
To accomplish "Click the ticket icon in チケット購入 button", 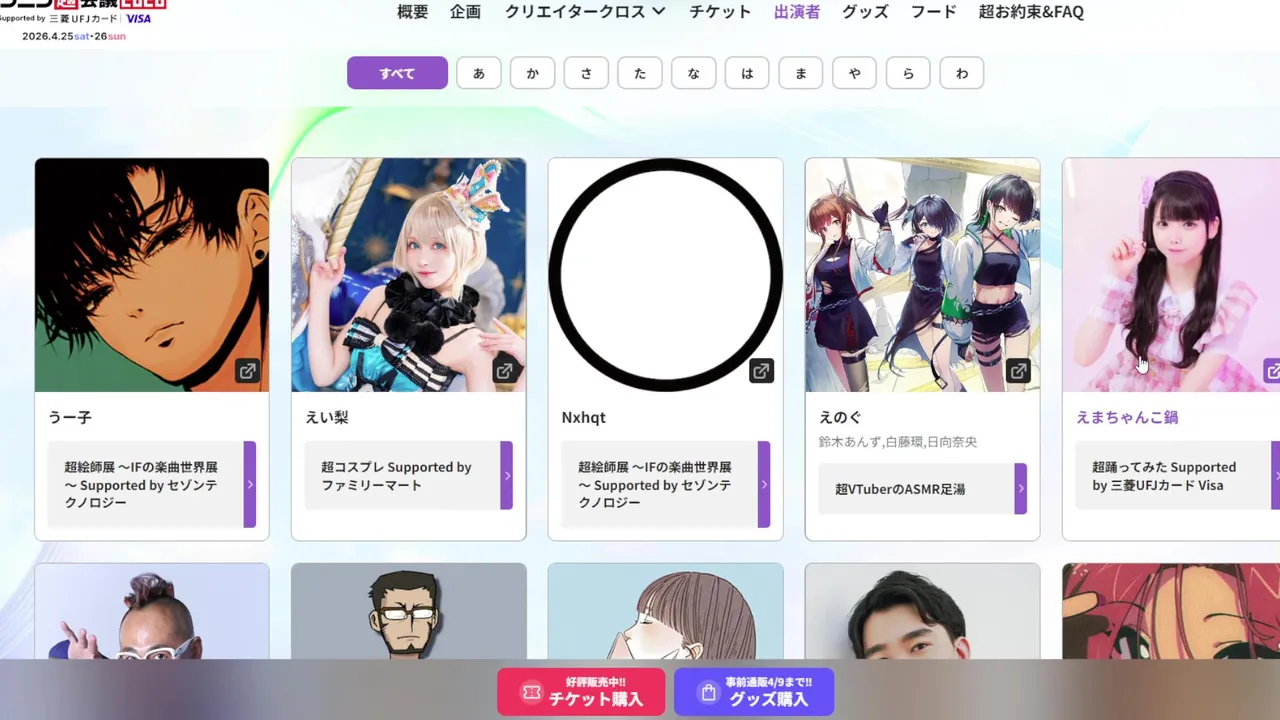I will (531, 692).
